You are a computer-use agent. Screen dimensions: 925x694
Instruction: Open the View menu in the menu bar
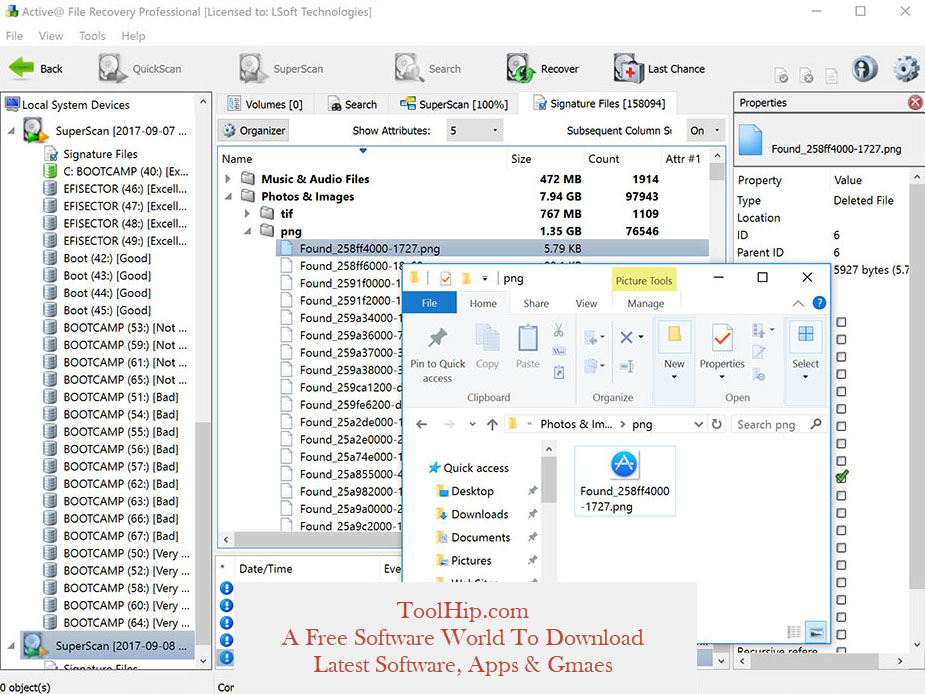click(x=51, y=36)
